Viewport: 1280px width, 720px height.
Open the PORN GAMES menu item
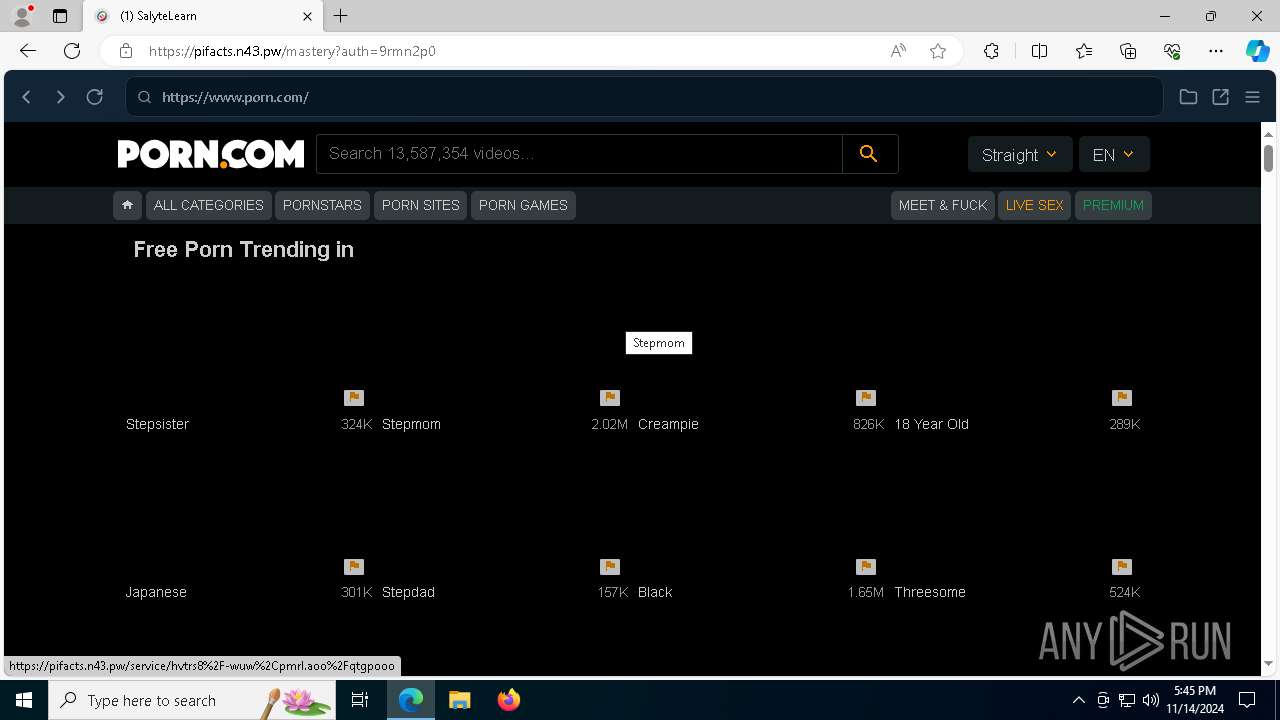(523, 205)
